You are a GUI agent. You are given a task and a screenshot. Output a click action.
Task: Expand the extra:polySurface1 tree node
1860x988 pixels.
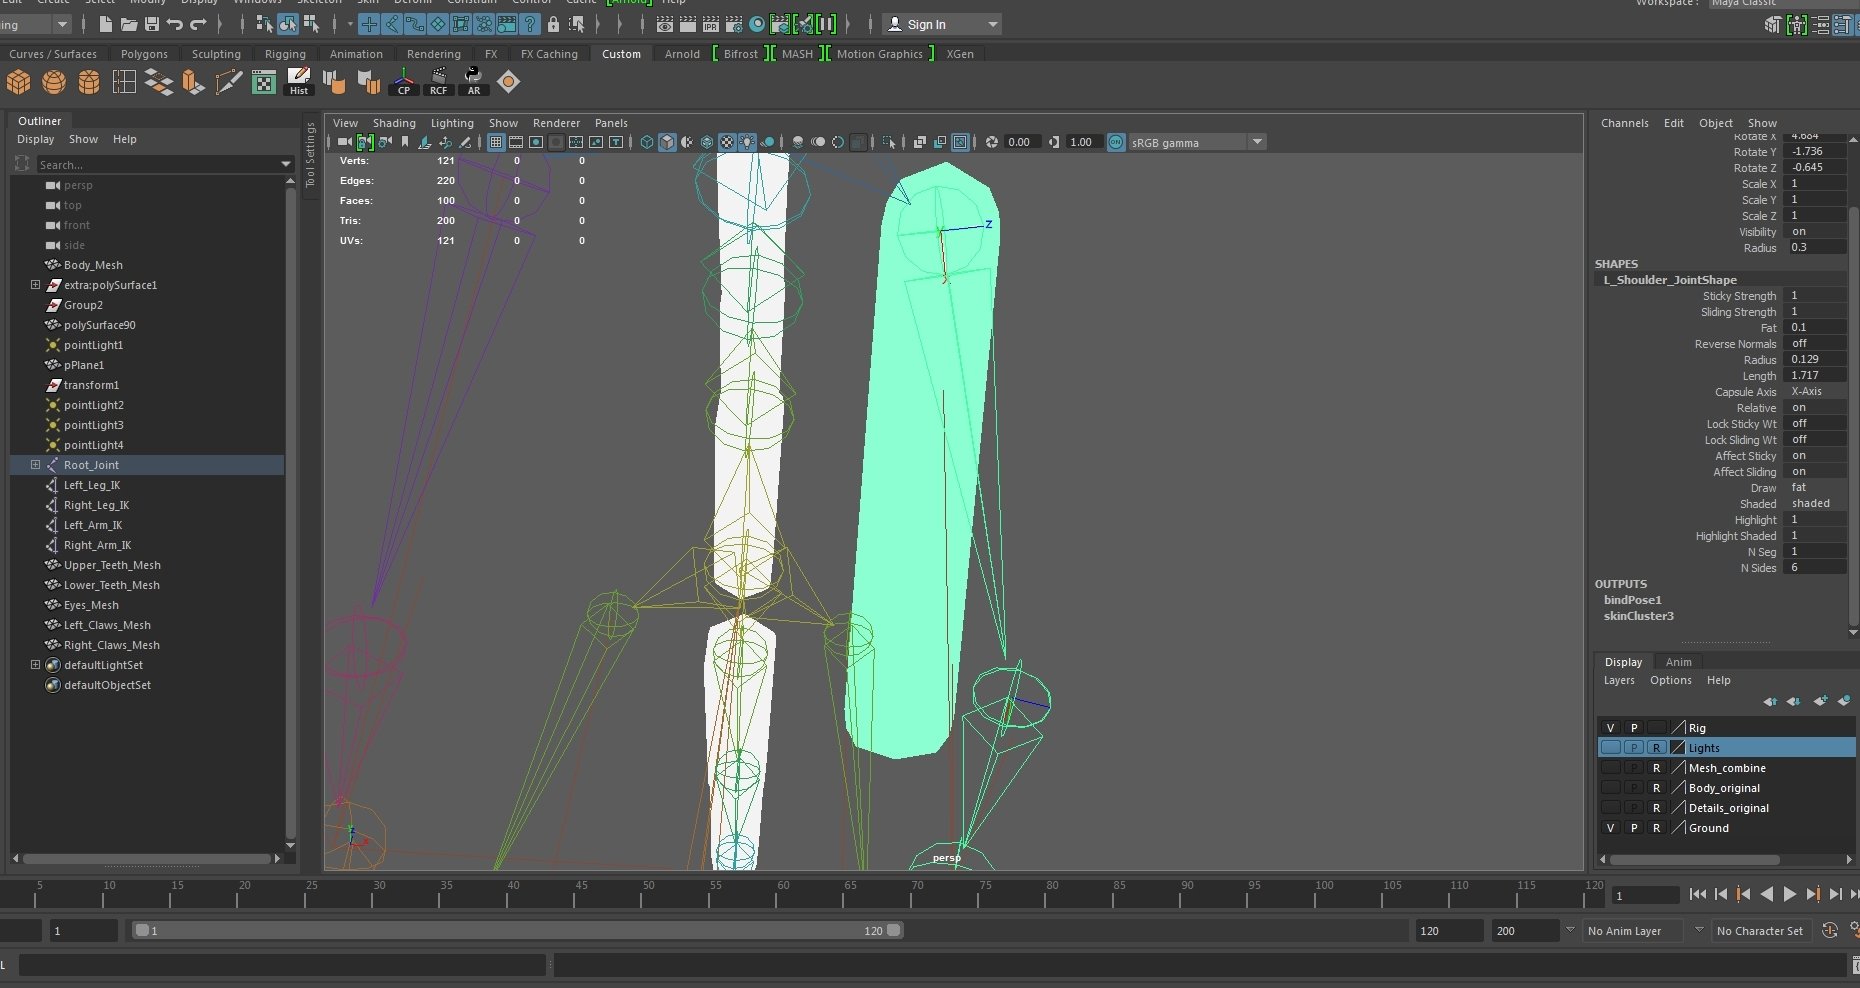(x=36, y=285)
